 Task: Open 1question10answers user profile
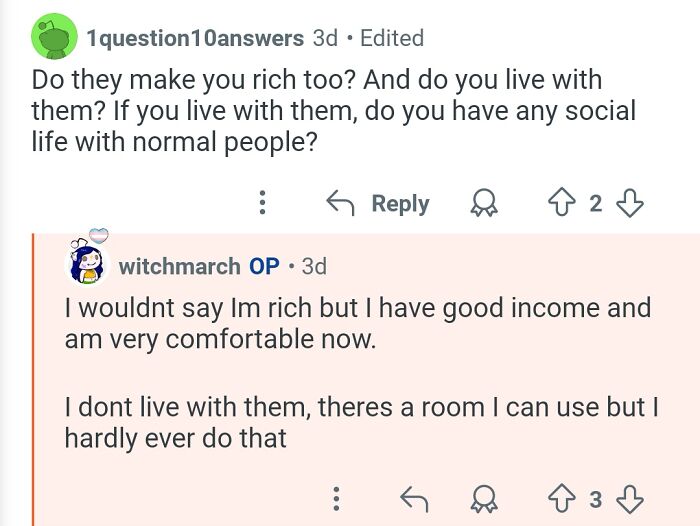click(195, 38)
